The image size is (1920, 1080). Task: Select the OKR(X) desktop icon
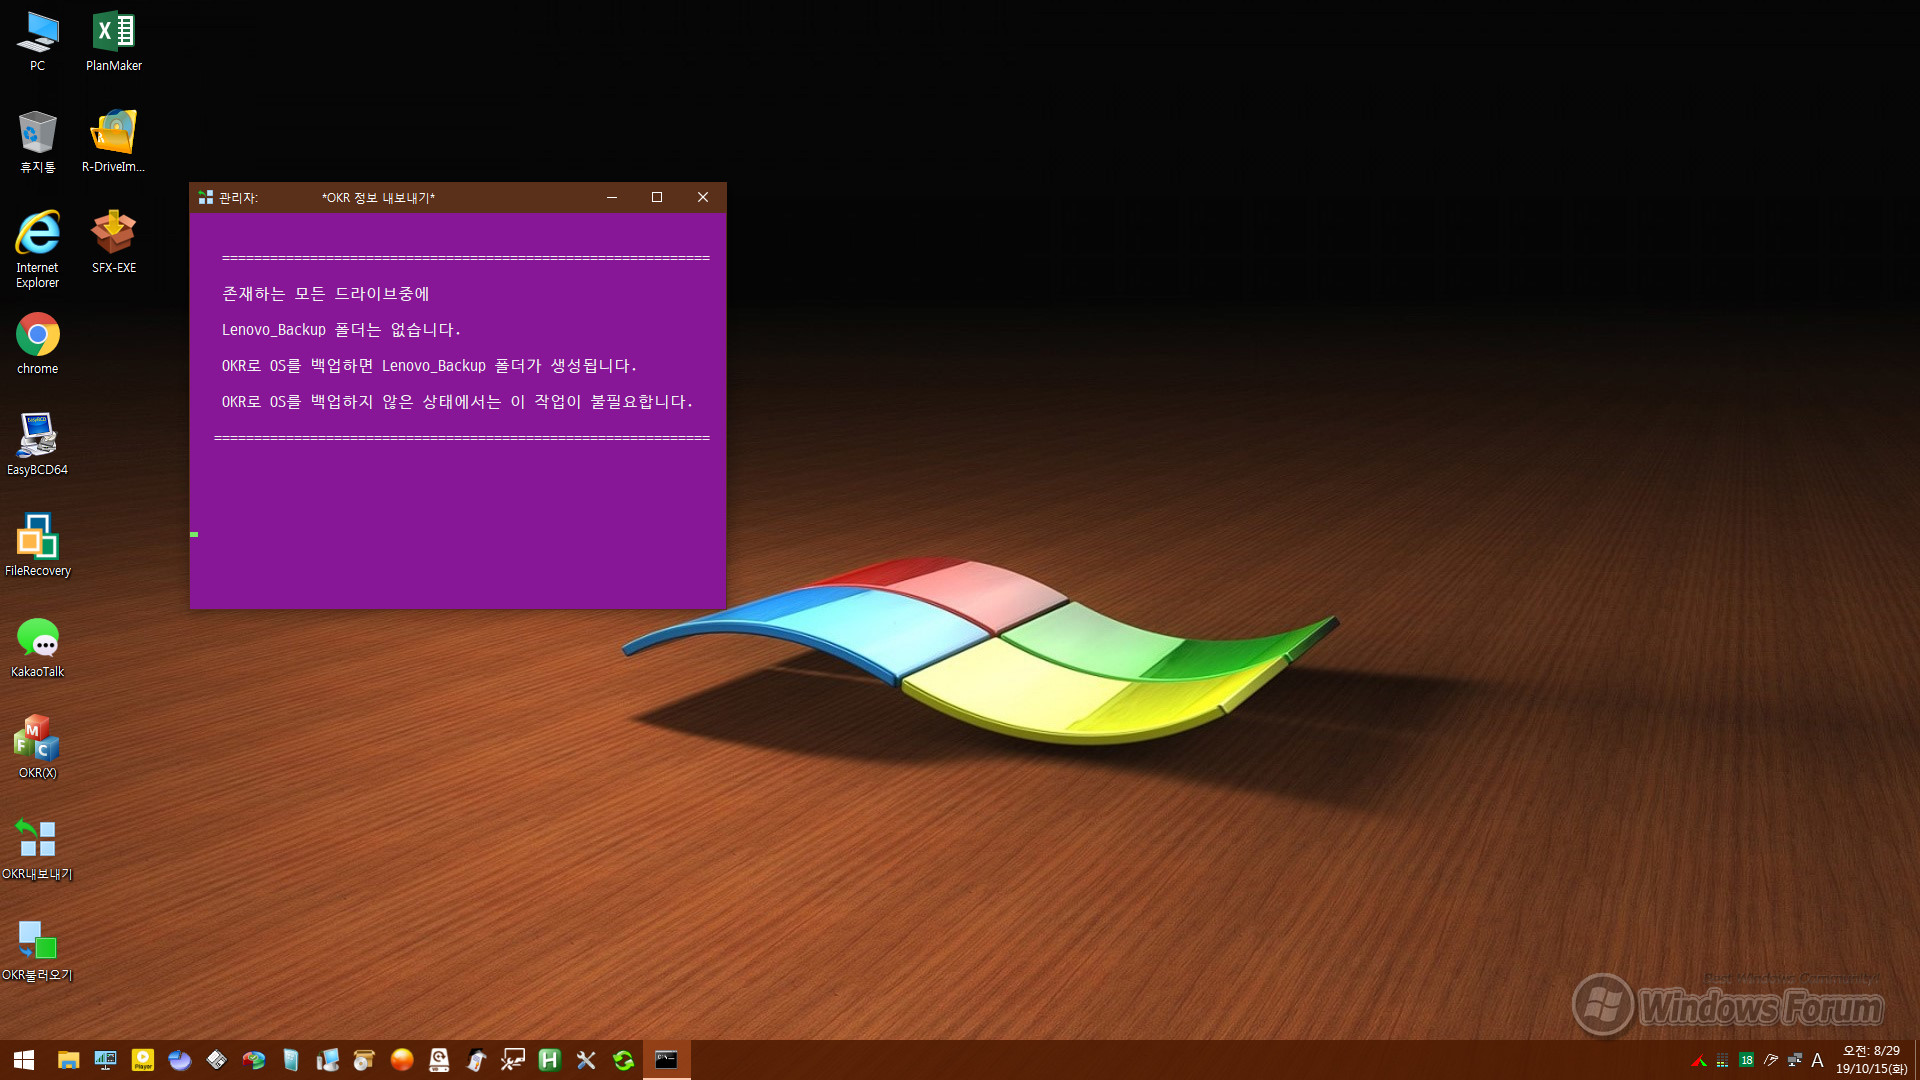pos(37,748)
